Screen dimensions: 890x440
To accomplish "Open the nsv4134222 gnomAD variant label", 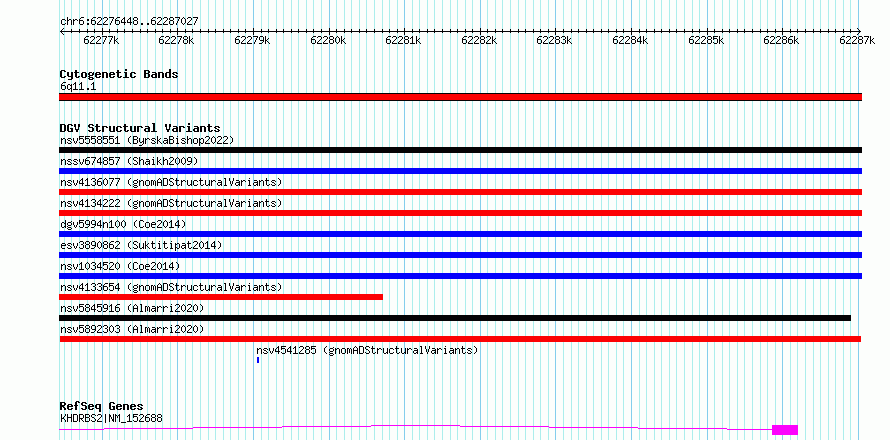I will [171, 203].
